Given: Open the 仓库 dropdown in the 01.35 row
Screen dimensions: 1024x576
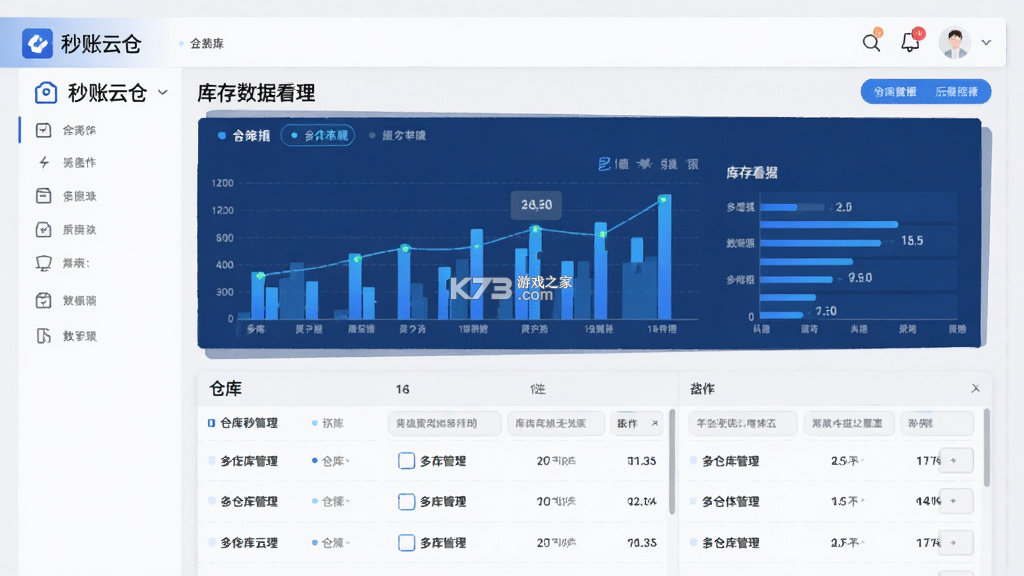Looking at the screenshot, I should tap(331, 461).
